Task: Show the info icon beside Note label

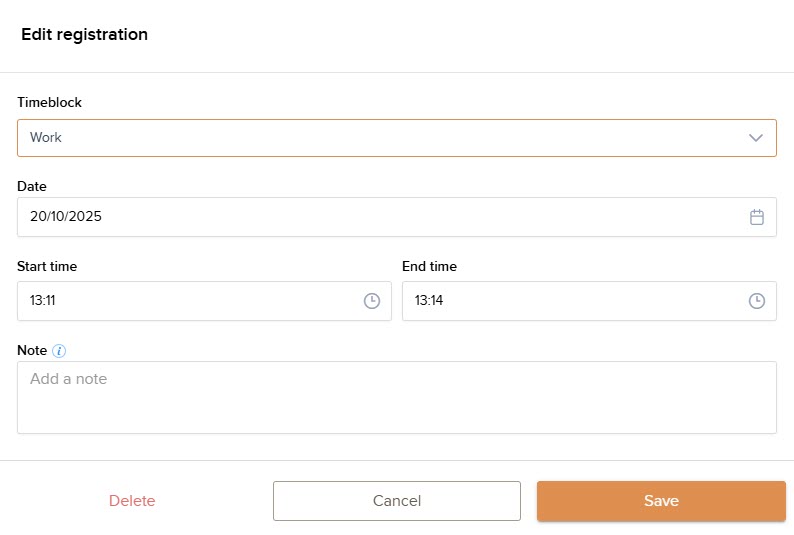Action: [59, 351]
